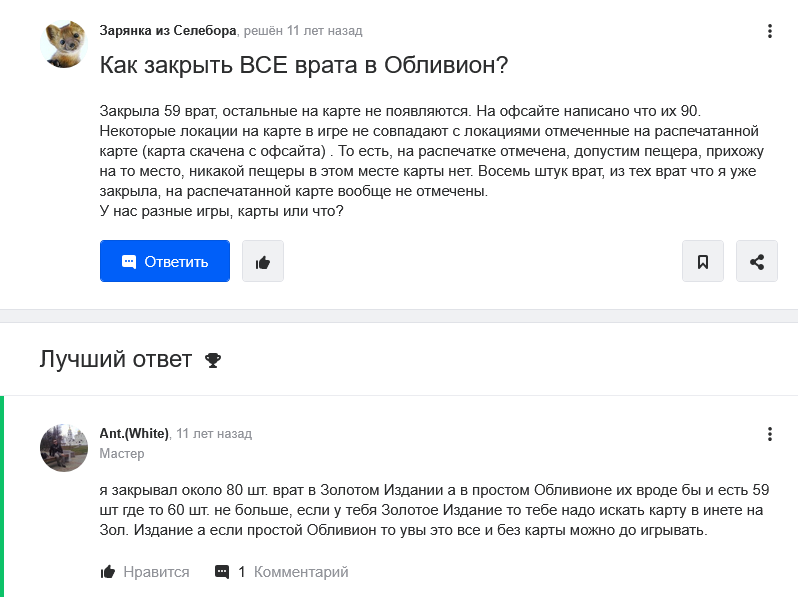
Task: Click the Лучший ответ heading
Action: [116, 359]
